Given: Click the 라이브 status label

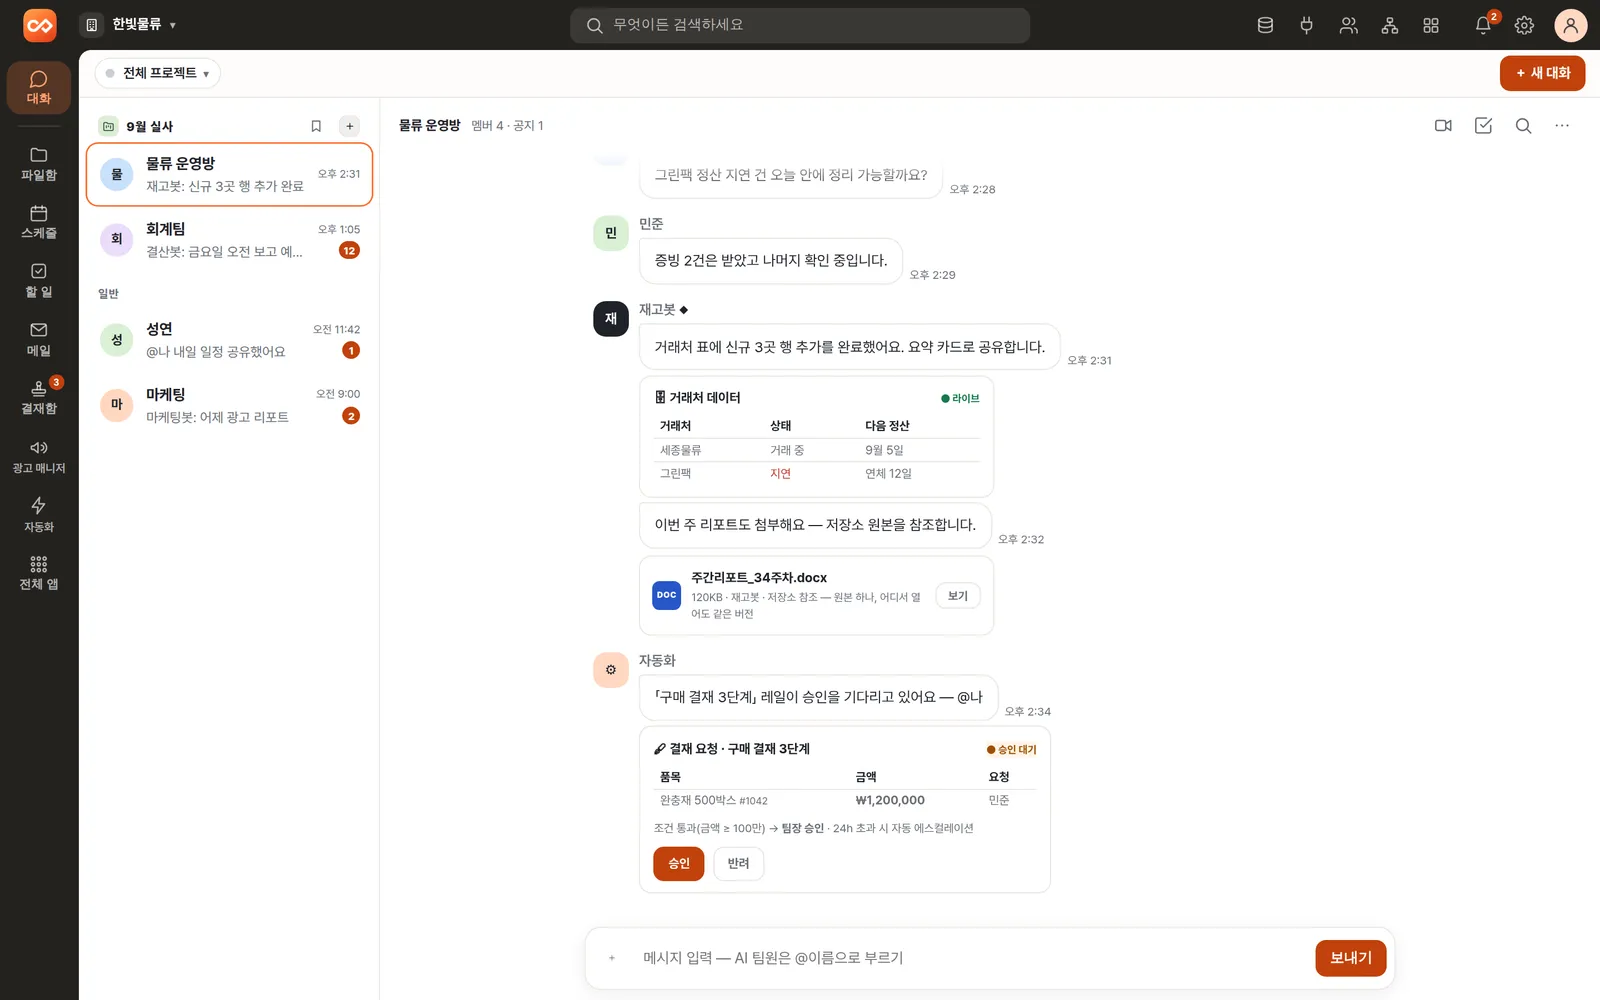Looking at the screenshot, I should [960, 398].
